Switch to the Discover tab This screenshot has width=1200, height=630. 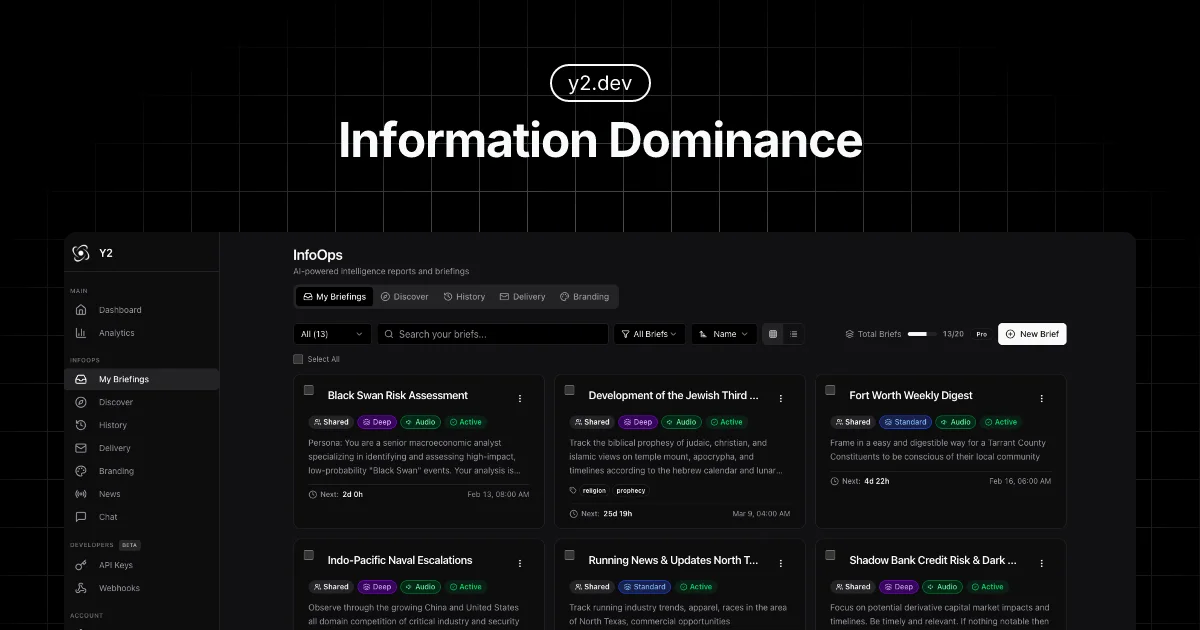click(x=404, y=297)
